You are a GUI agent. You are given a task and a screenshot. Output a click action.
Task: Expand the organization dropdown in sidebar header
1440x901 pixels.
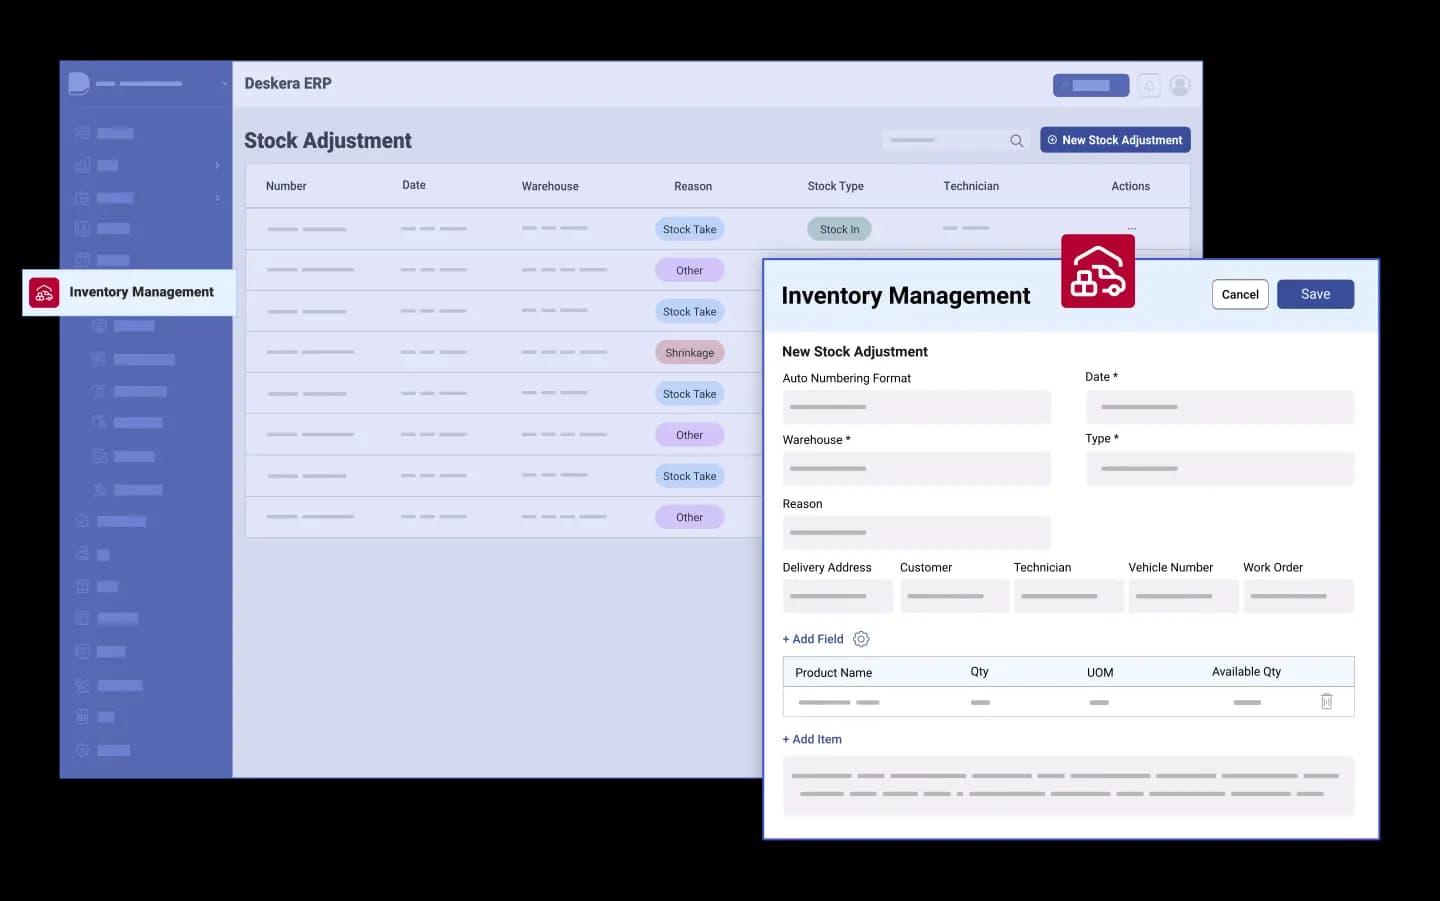tap(224, 84)
